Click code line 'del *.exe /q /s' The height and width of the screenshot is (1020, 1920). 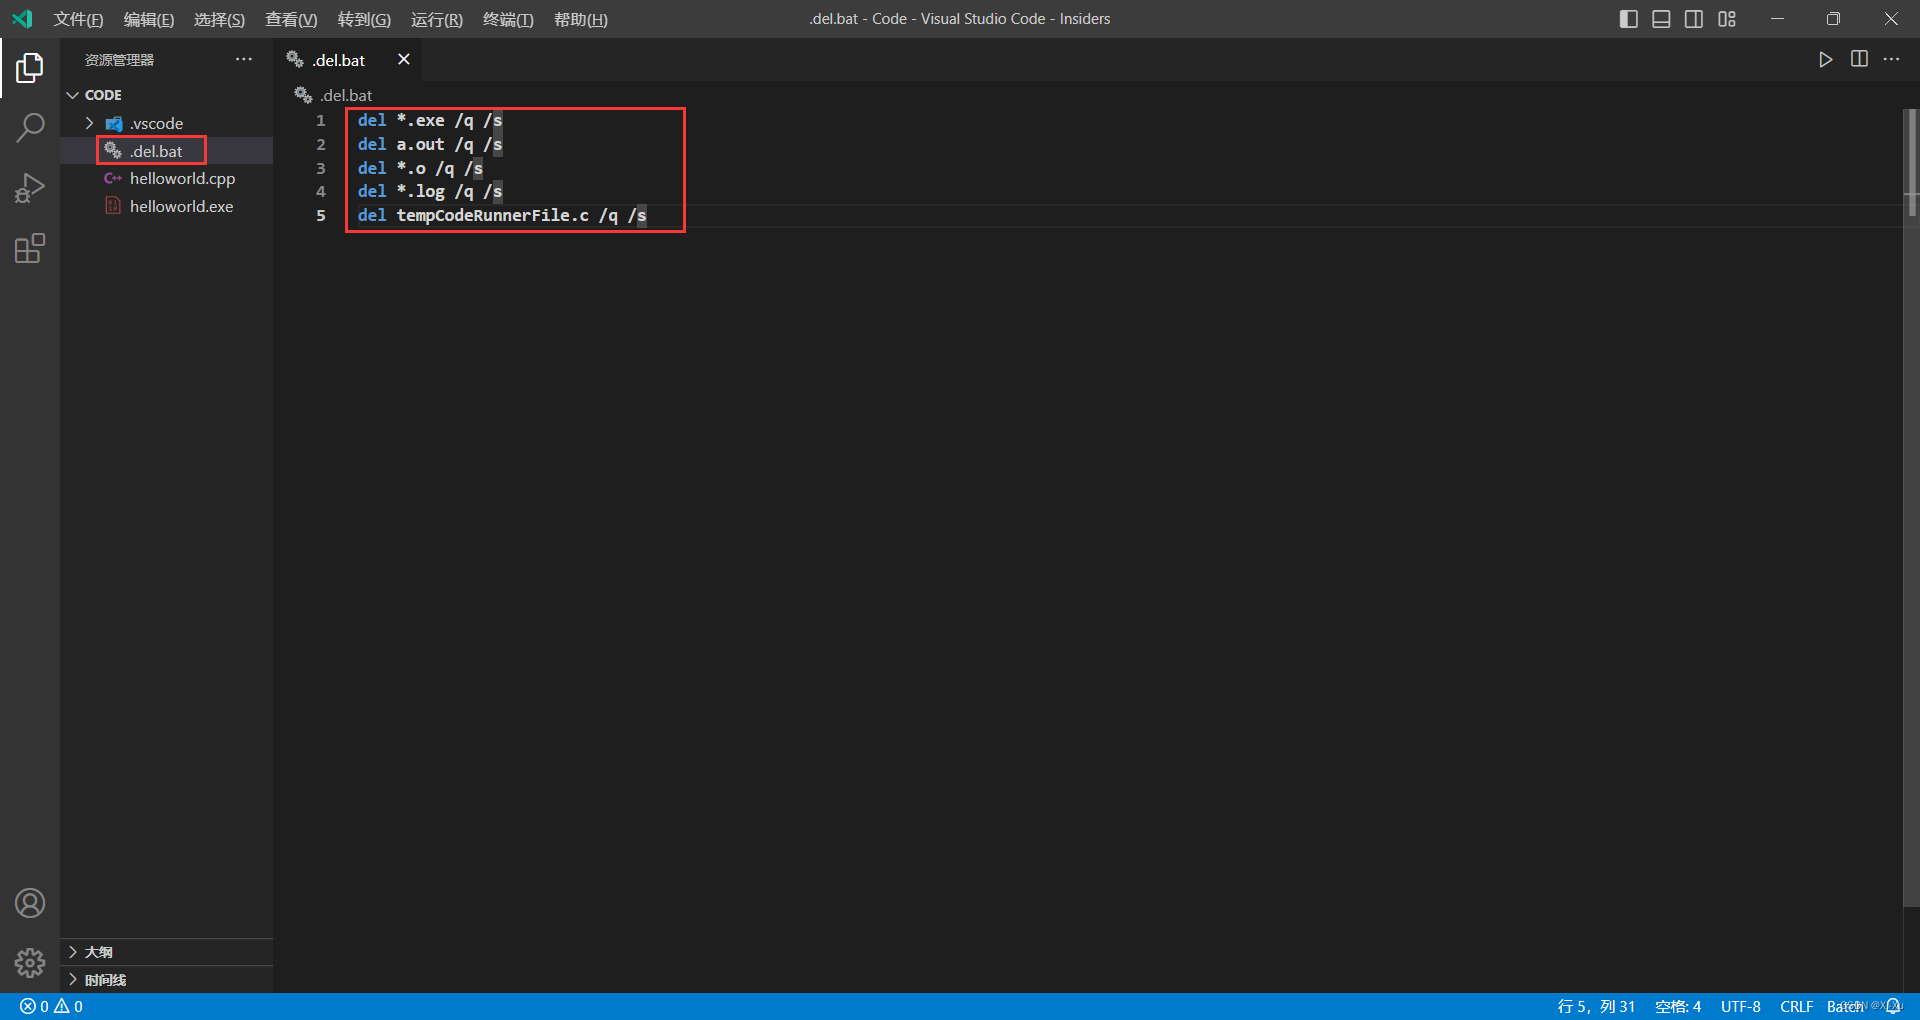[430, 121]
